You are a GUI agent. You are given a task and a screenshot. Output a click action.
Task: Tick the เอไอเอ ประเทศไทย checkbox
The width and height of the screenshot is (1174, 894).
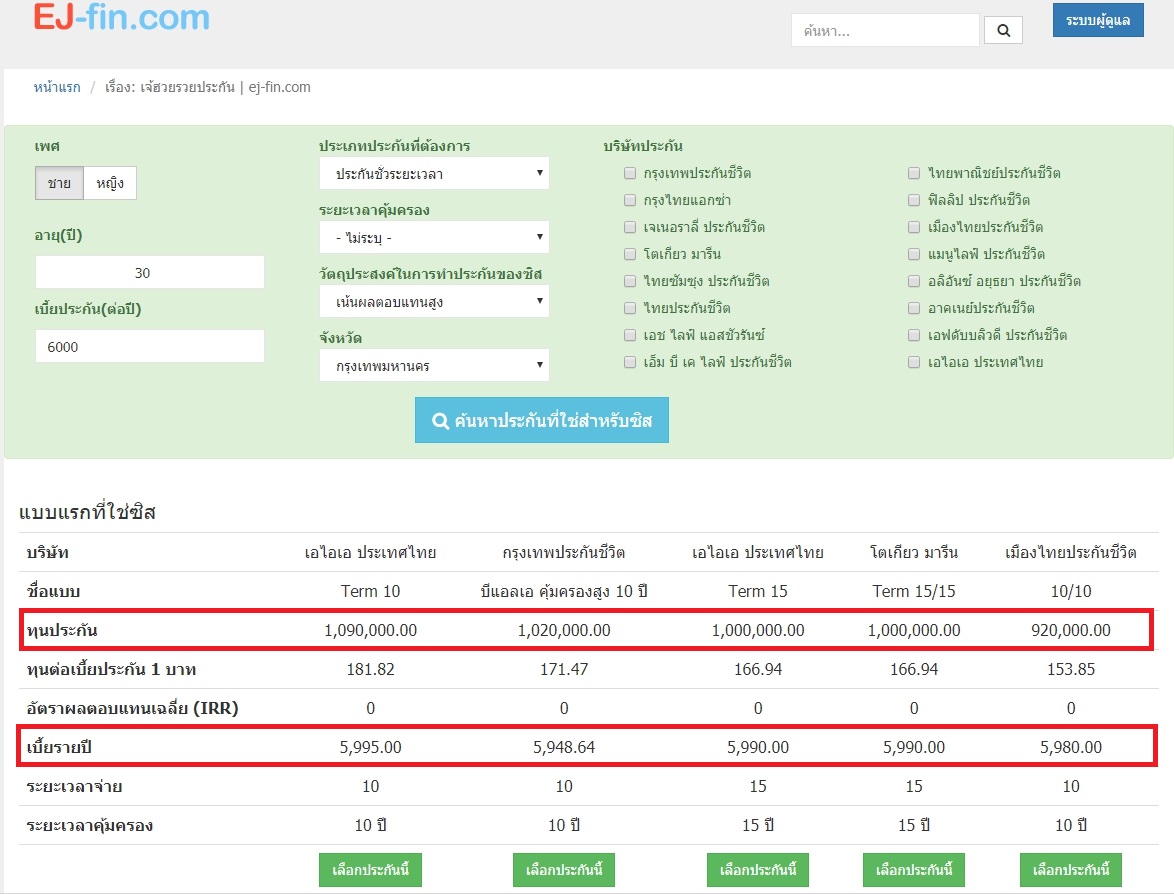click(x=914, y=362)
